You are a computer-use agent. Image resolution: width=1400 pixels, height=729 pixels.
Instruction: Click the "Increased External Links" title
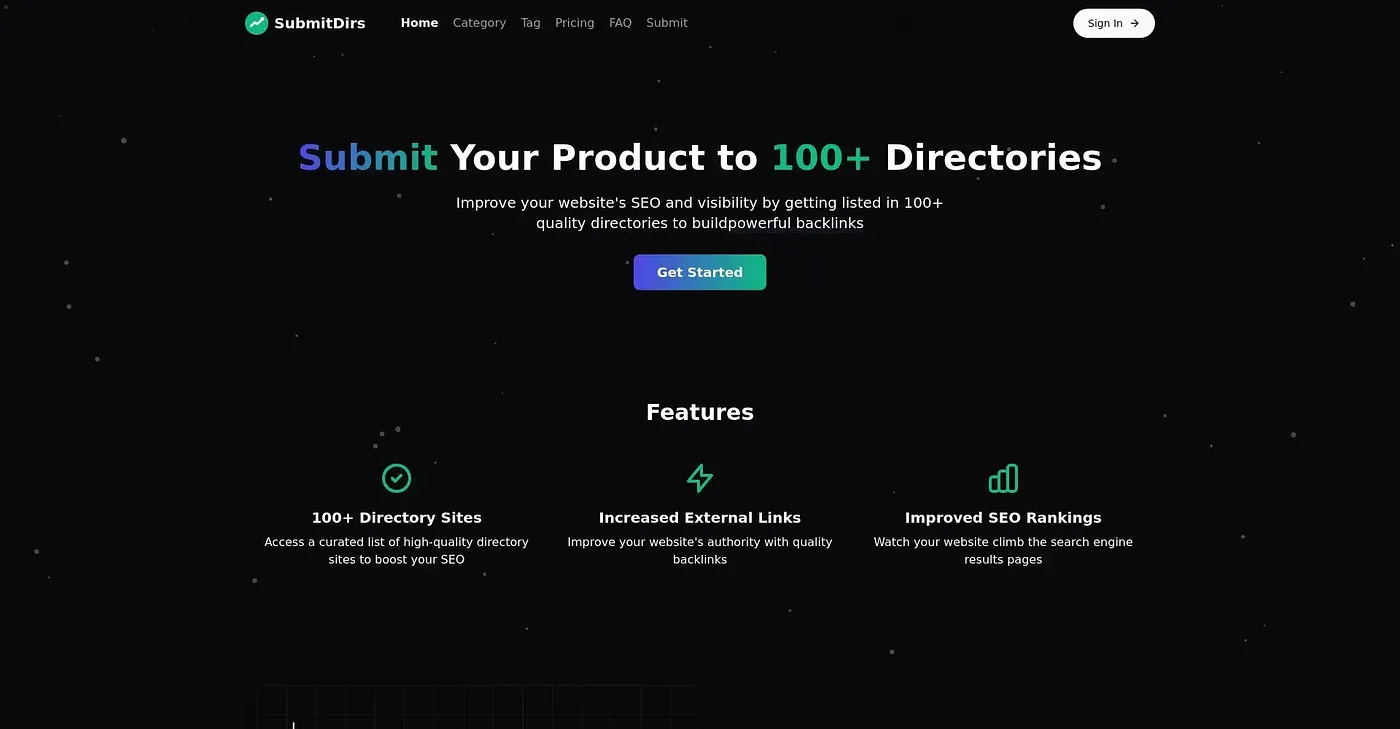click(700, 518)
